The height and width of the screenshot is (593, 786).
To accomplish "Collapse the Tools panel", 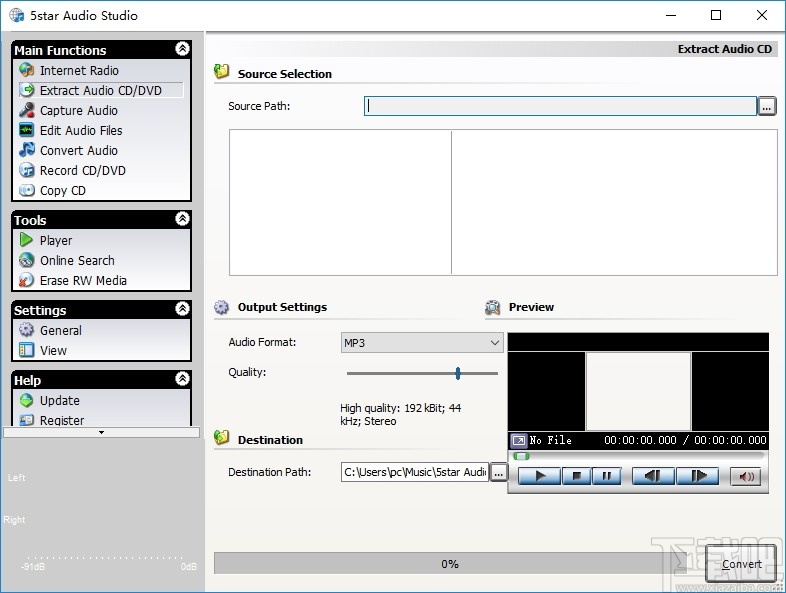I will [182, 219].
